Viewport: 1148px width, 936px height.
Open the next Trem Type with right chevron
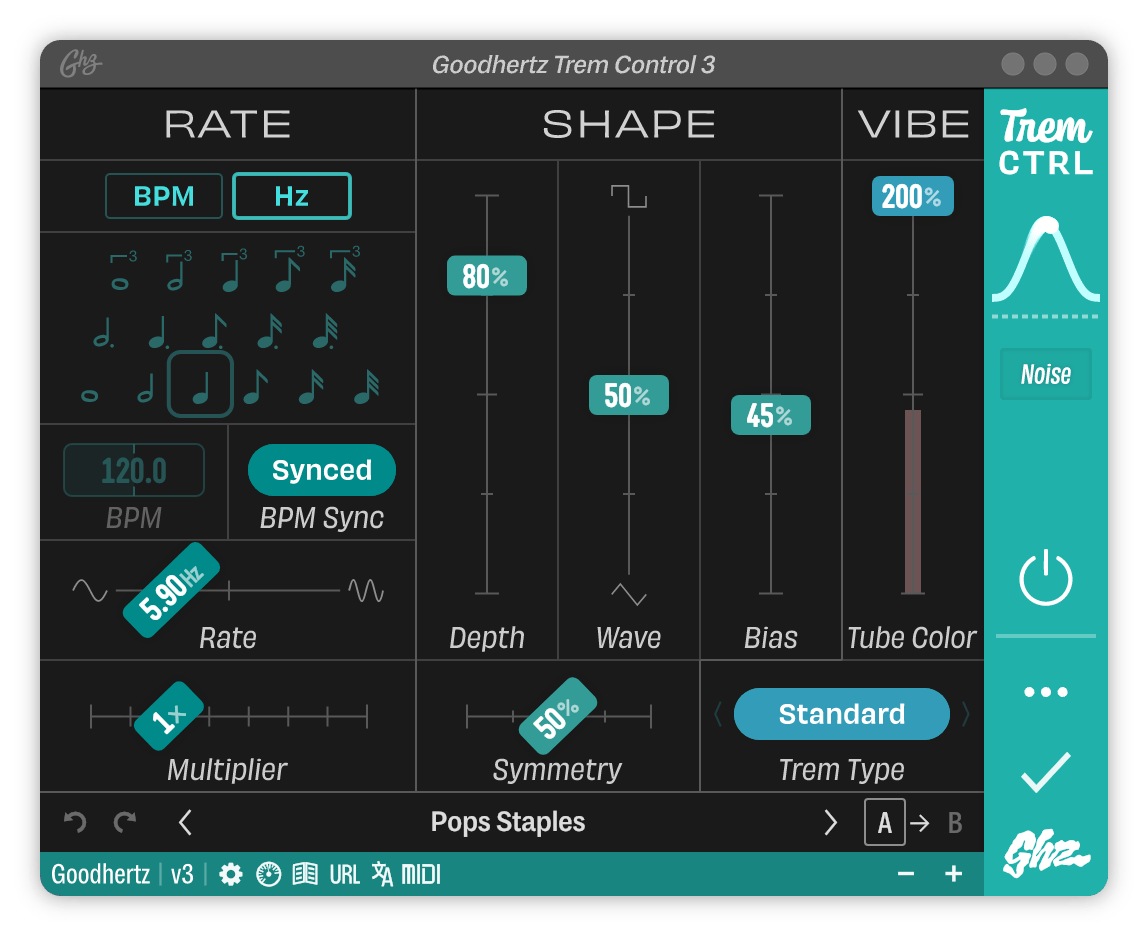click(x=965, y=714)
